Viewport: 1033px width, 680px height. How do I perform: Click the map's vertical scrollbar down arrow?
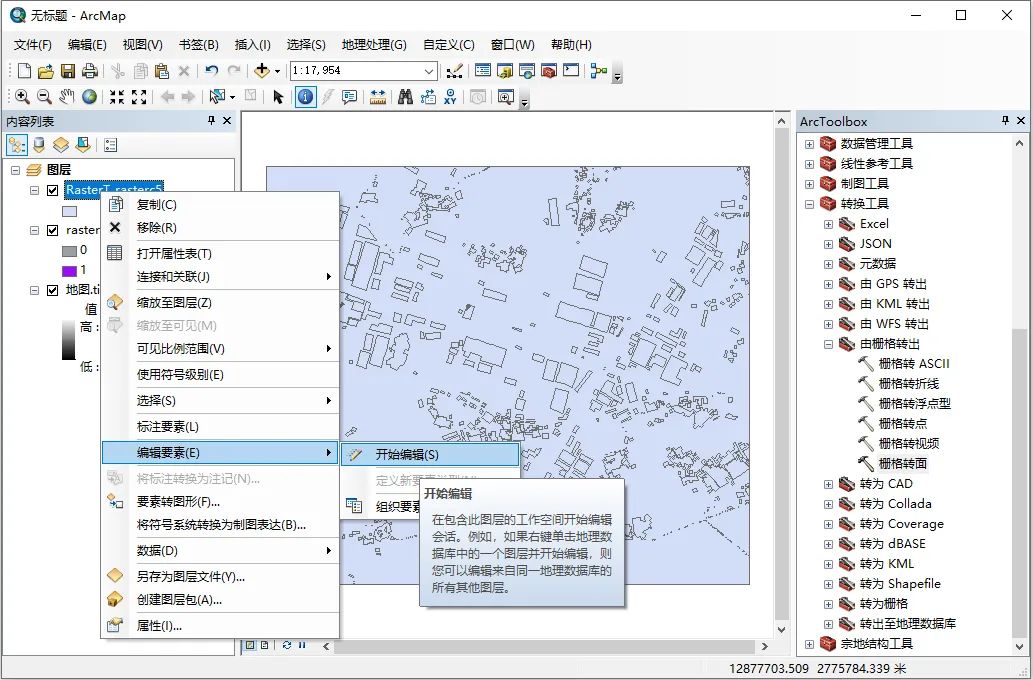(x=781, y=629)
